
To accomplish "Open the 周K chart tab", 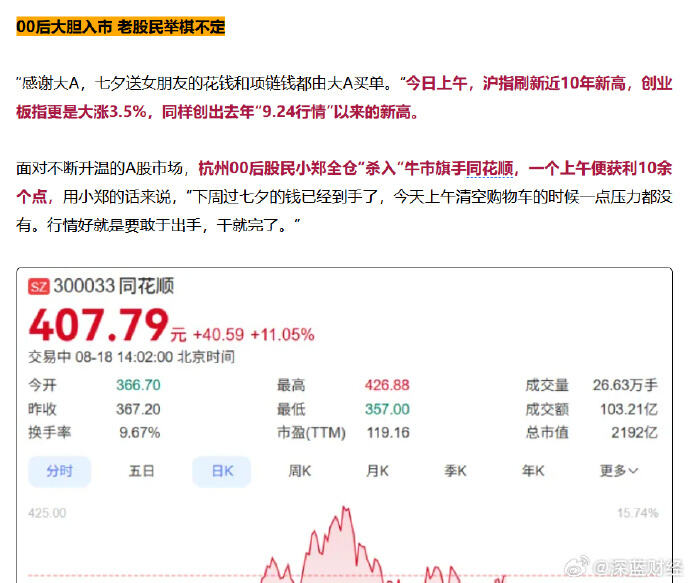I will pos(300,471).
